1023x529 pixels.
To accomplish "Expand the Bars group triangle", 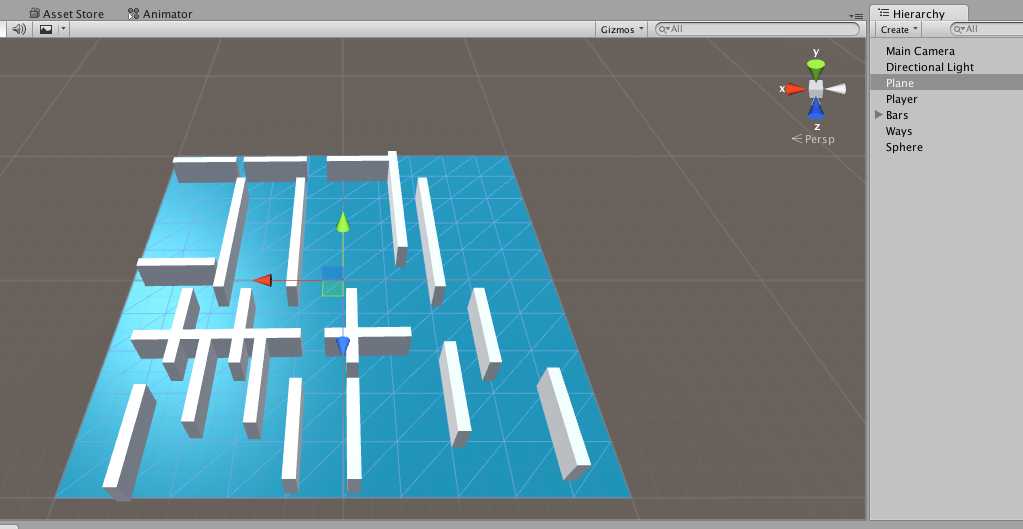I will tap(878, 115).
